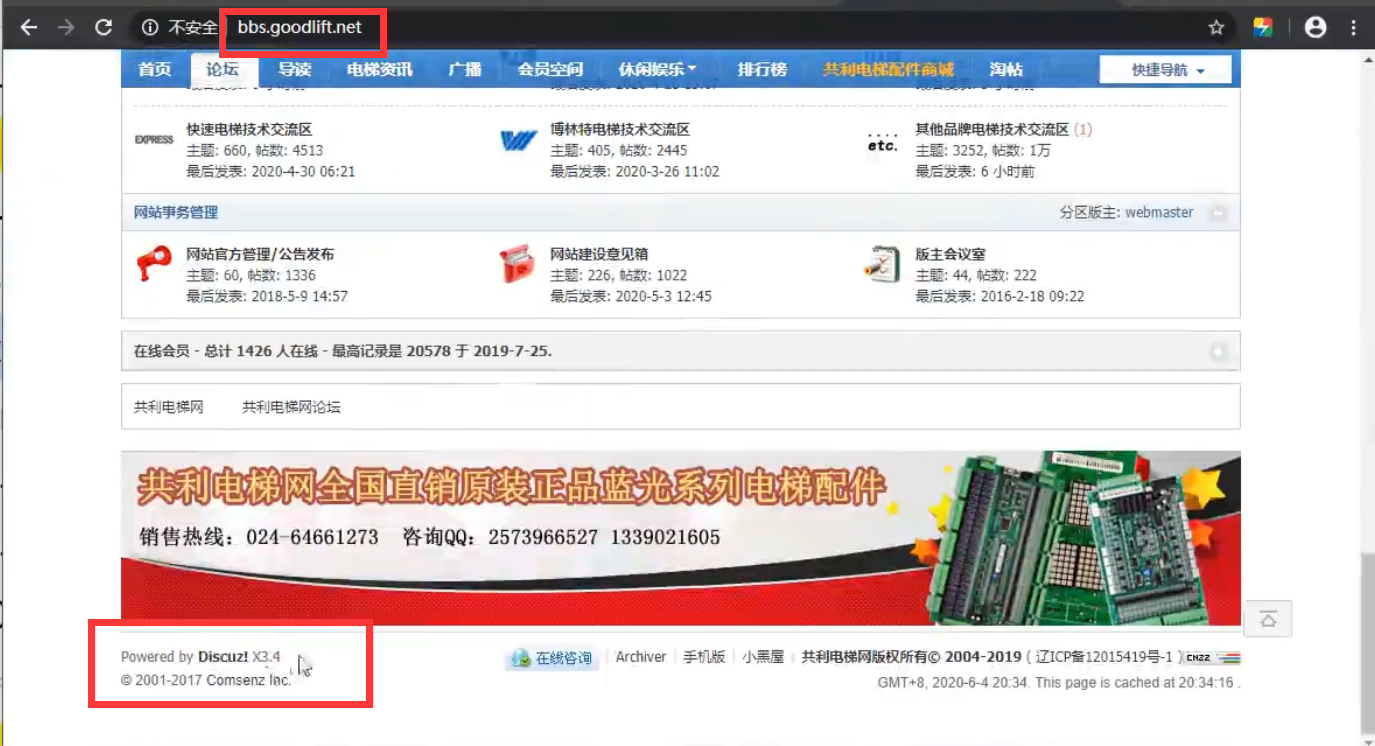Click the red megaphone announcement forum icon

coord(154,264)
